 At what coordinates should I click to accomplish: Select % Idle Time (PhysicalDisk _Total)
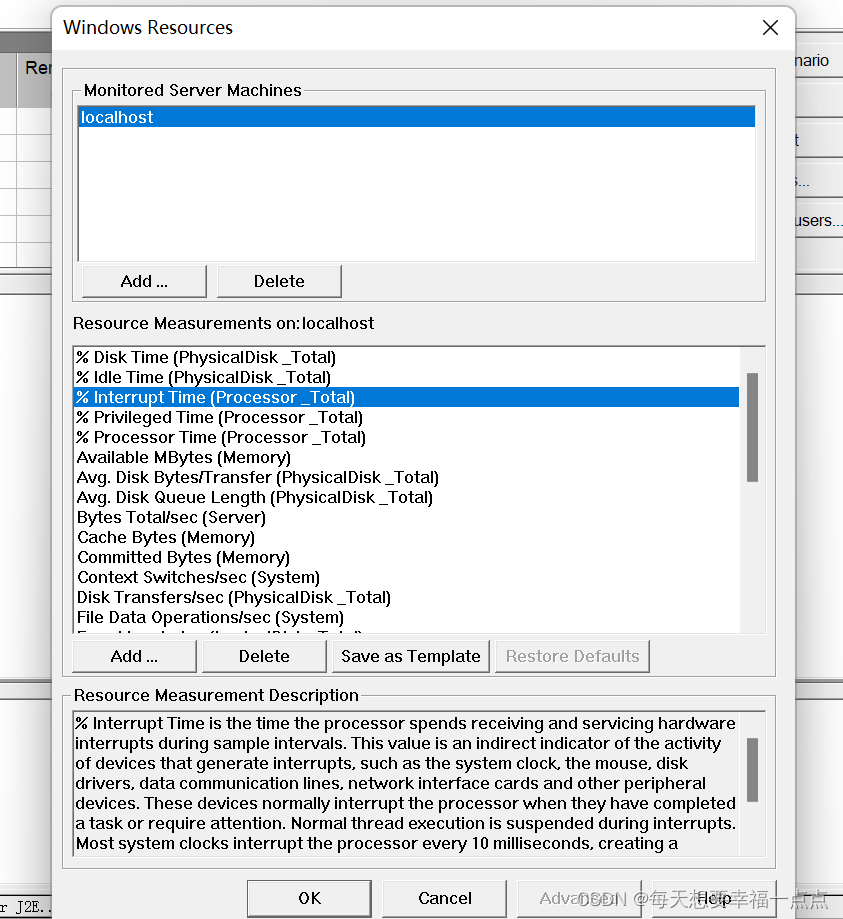[407, 377]
